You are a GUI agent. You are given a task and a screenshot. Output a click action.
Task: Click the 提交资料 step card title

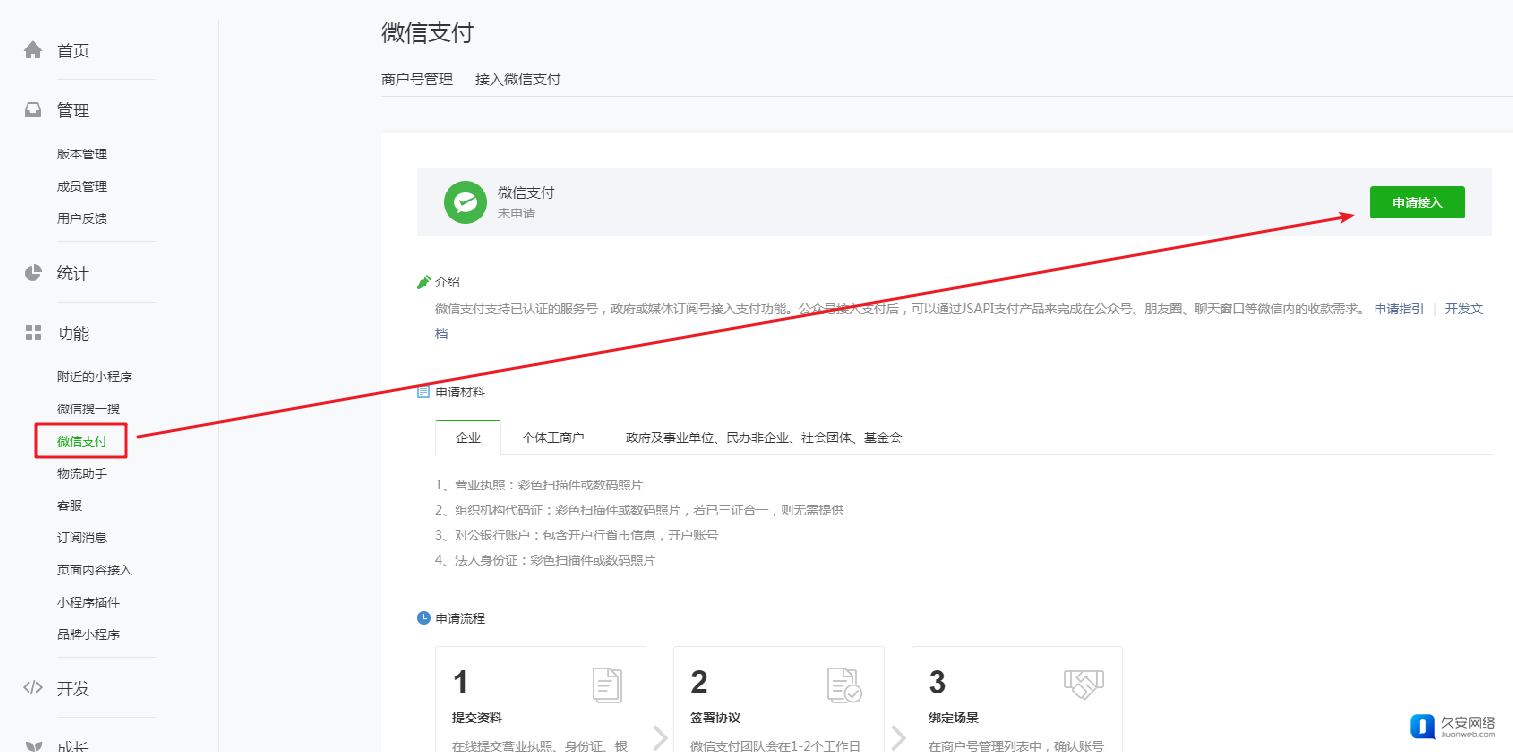click(477, 718)
